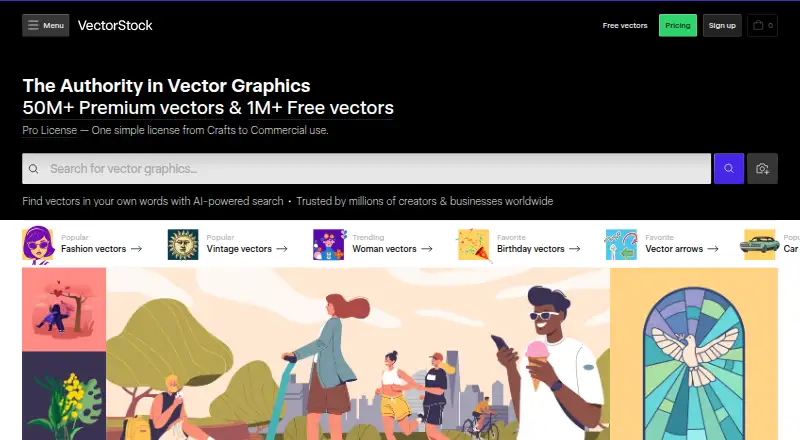This screenshot has height=440, width=800.
Task: Open Woman vectors category
Action: point(384,249)
